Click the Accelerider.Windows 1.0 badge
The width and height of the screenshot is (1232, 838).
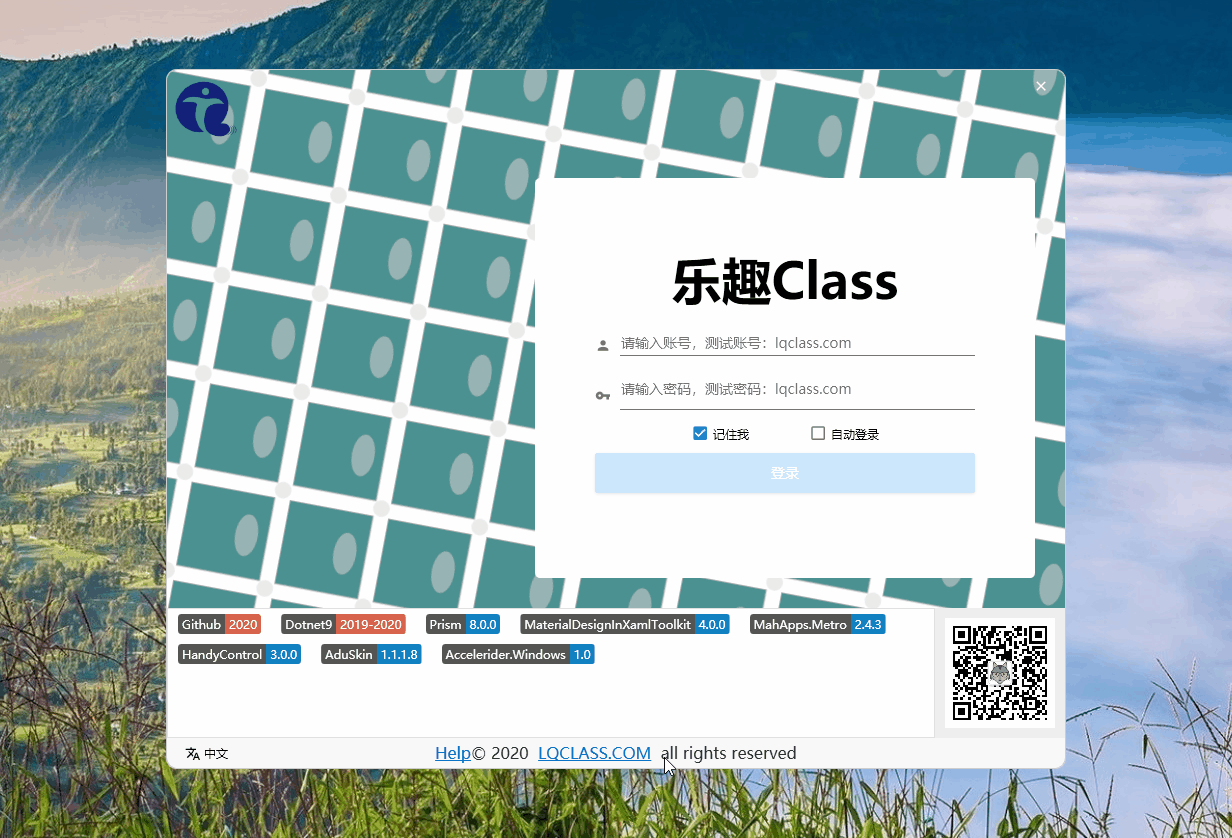coord(518,655)
